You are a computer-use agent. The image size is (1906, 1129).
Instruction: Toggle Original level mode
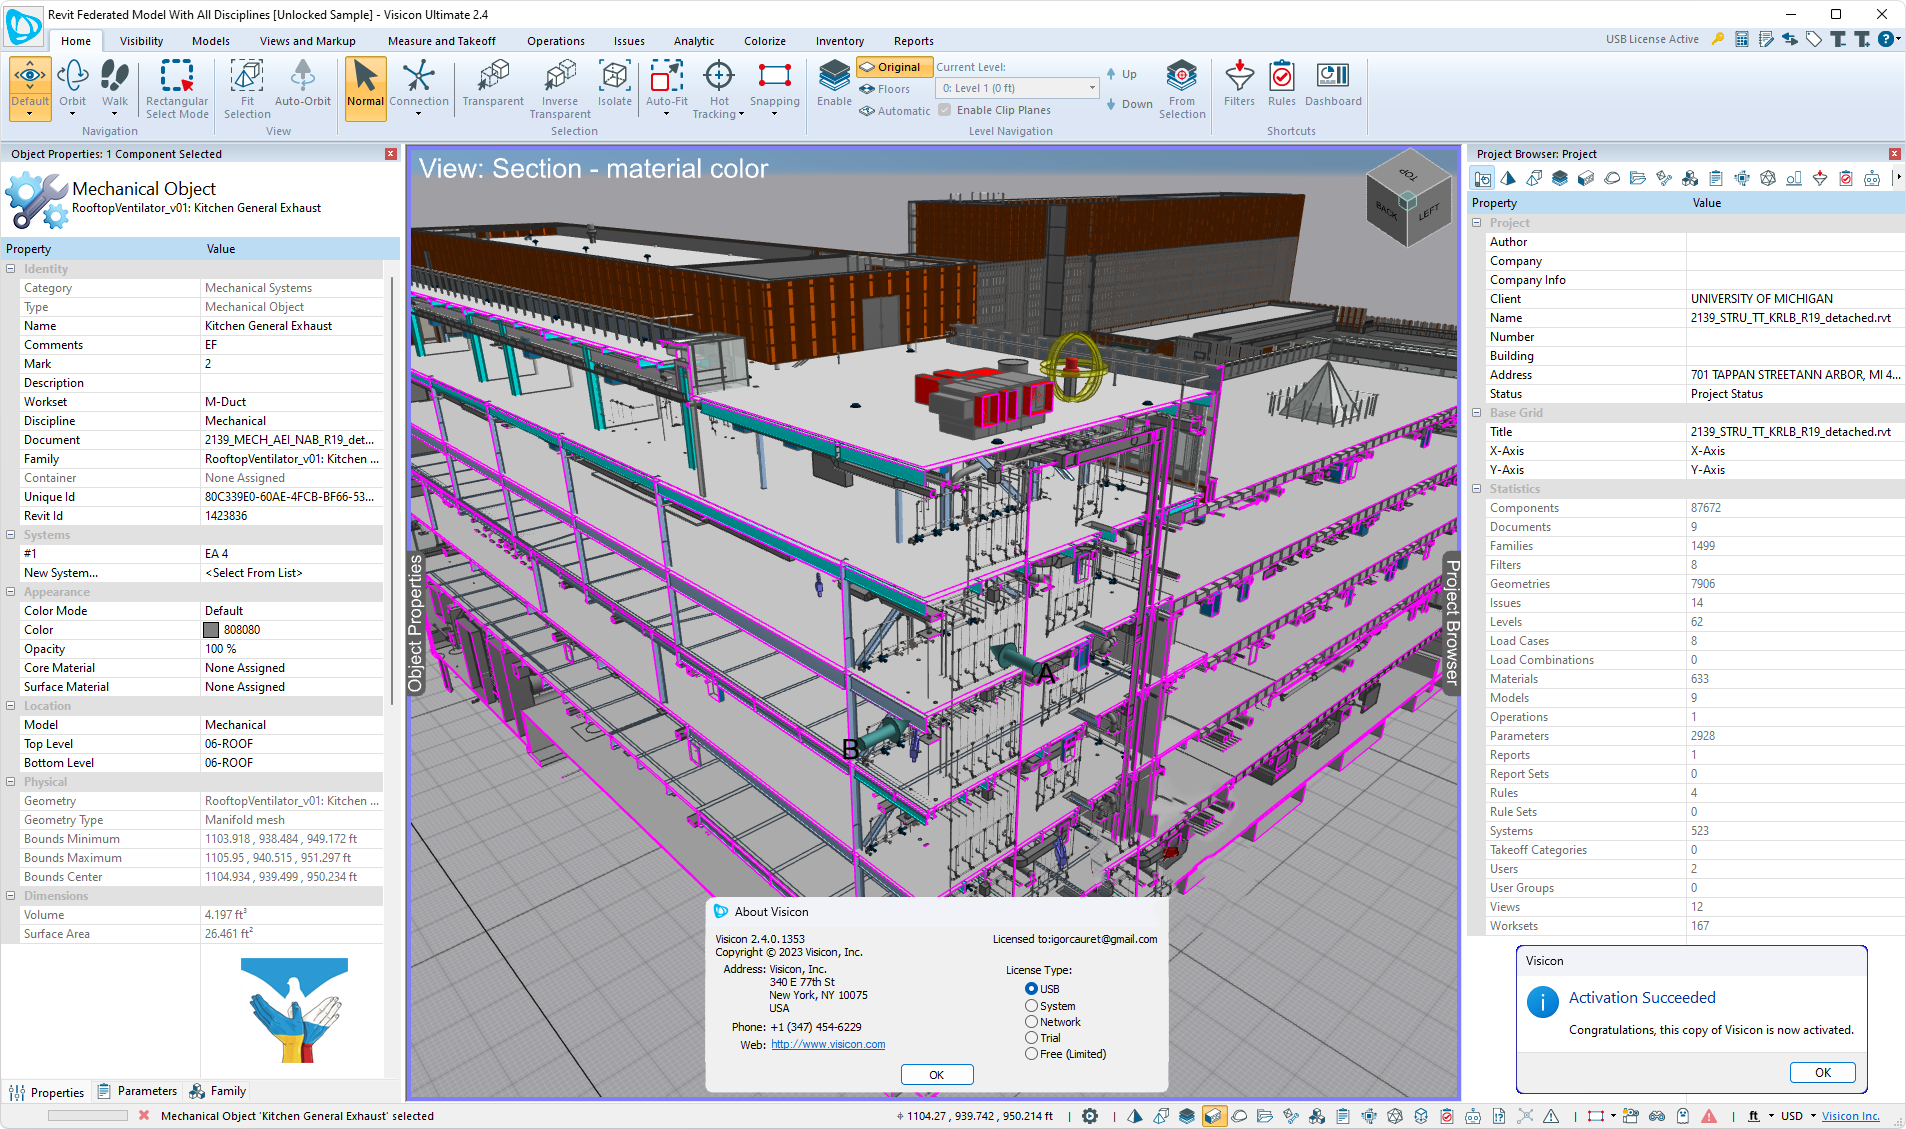(x=893, y=67)
